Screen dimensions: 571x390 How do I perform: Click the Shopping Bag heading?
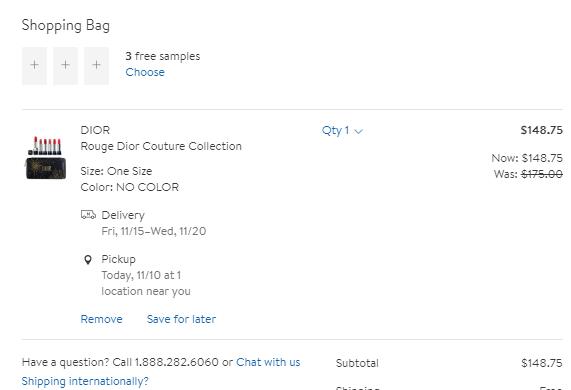pos(66,25)
